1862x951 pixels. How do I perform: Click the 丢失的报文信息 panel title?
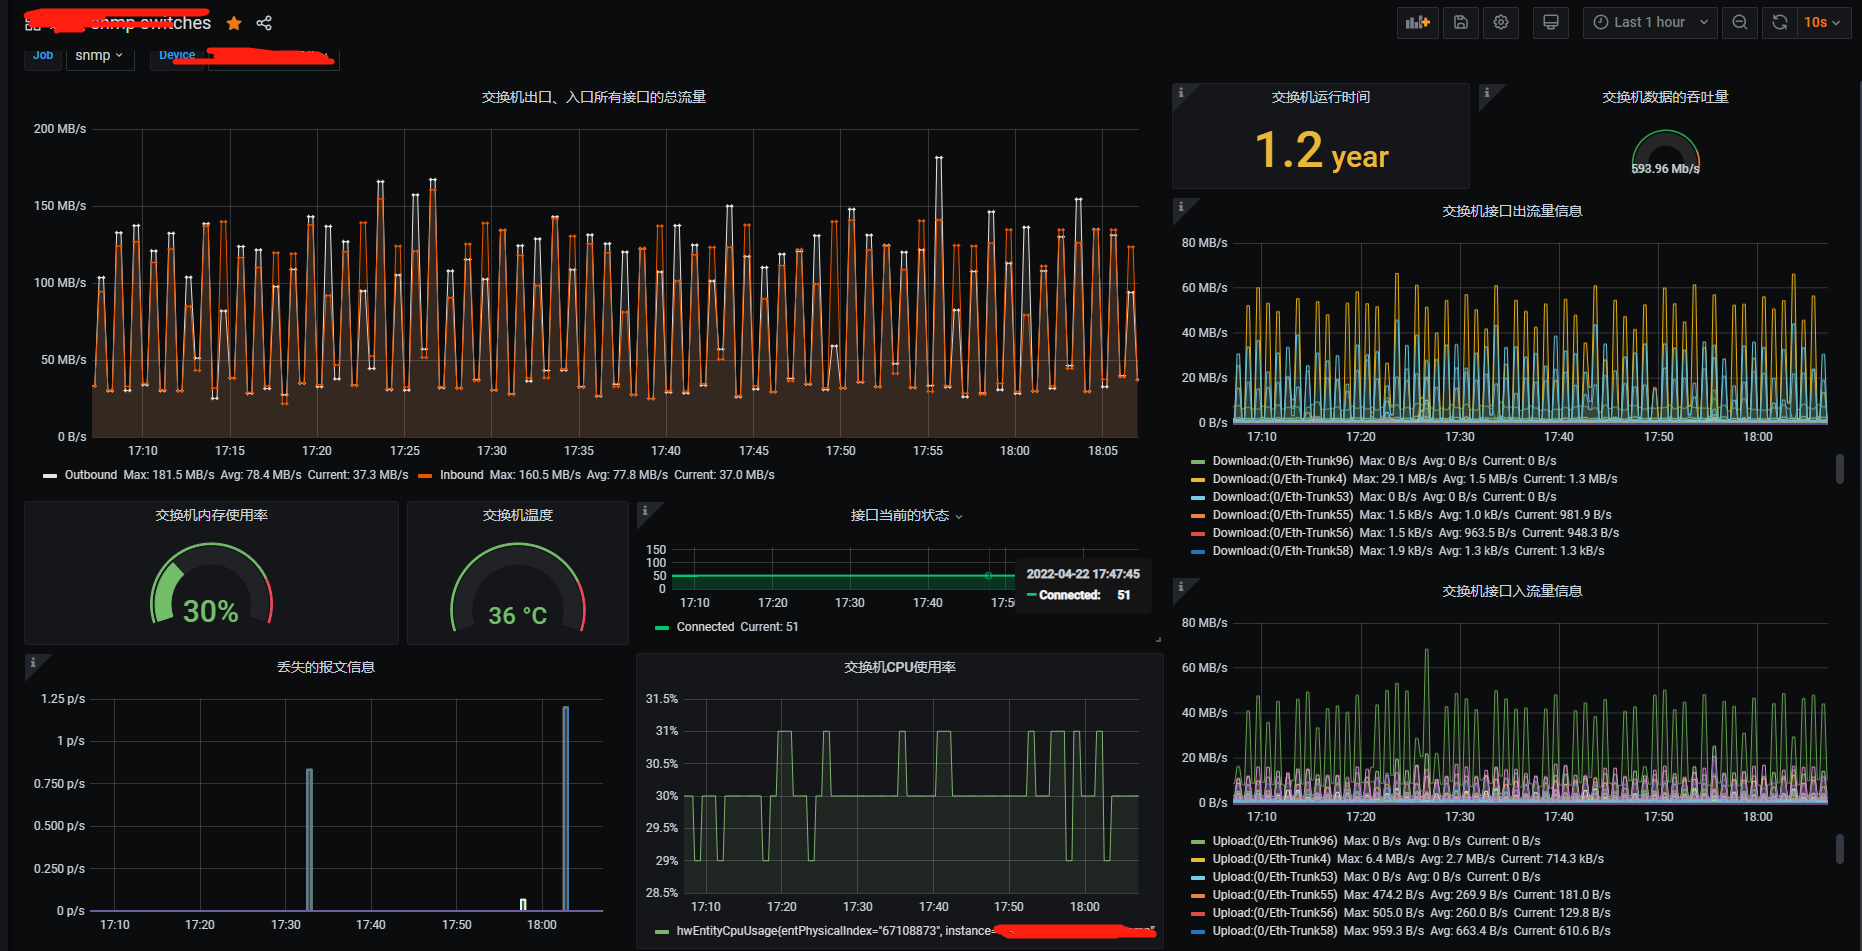325,667
